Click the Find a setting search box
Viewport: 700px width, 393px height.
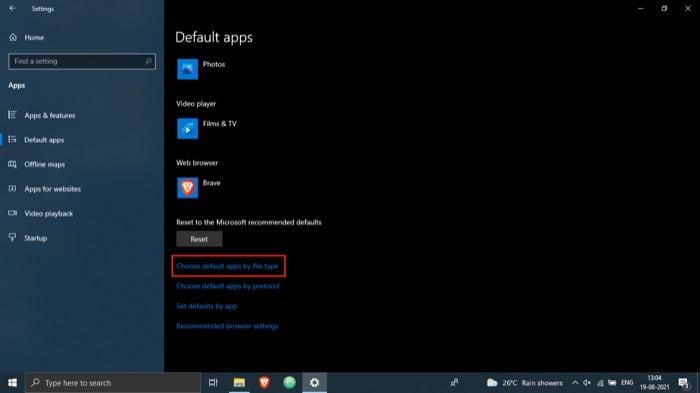(x=82, y=61)
